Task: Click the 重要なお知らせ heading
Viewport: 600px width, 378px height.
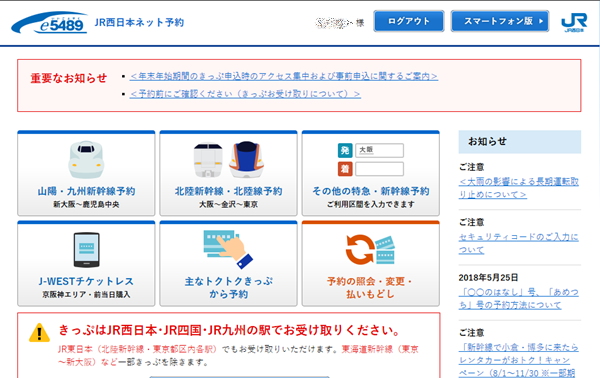Action: click(x=69, y=78)
